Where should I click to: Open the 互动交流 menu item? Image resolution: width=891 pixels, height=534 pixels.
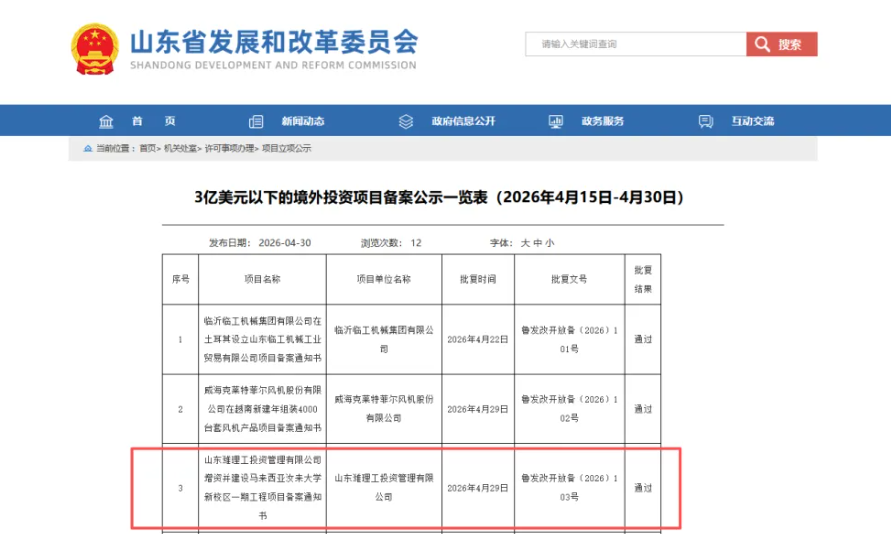coord(752,121)
